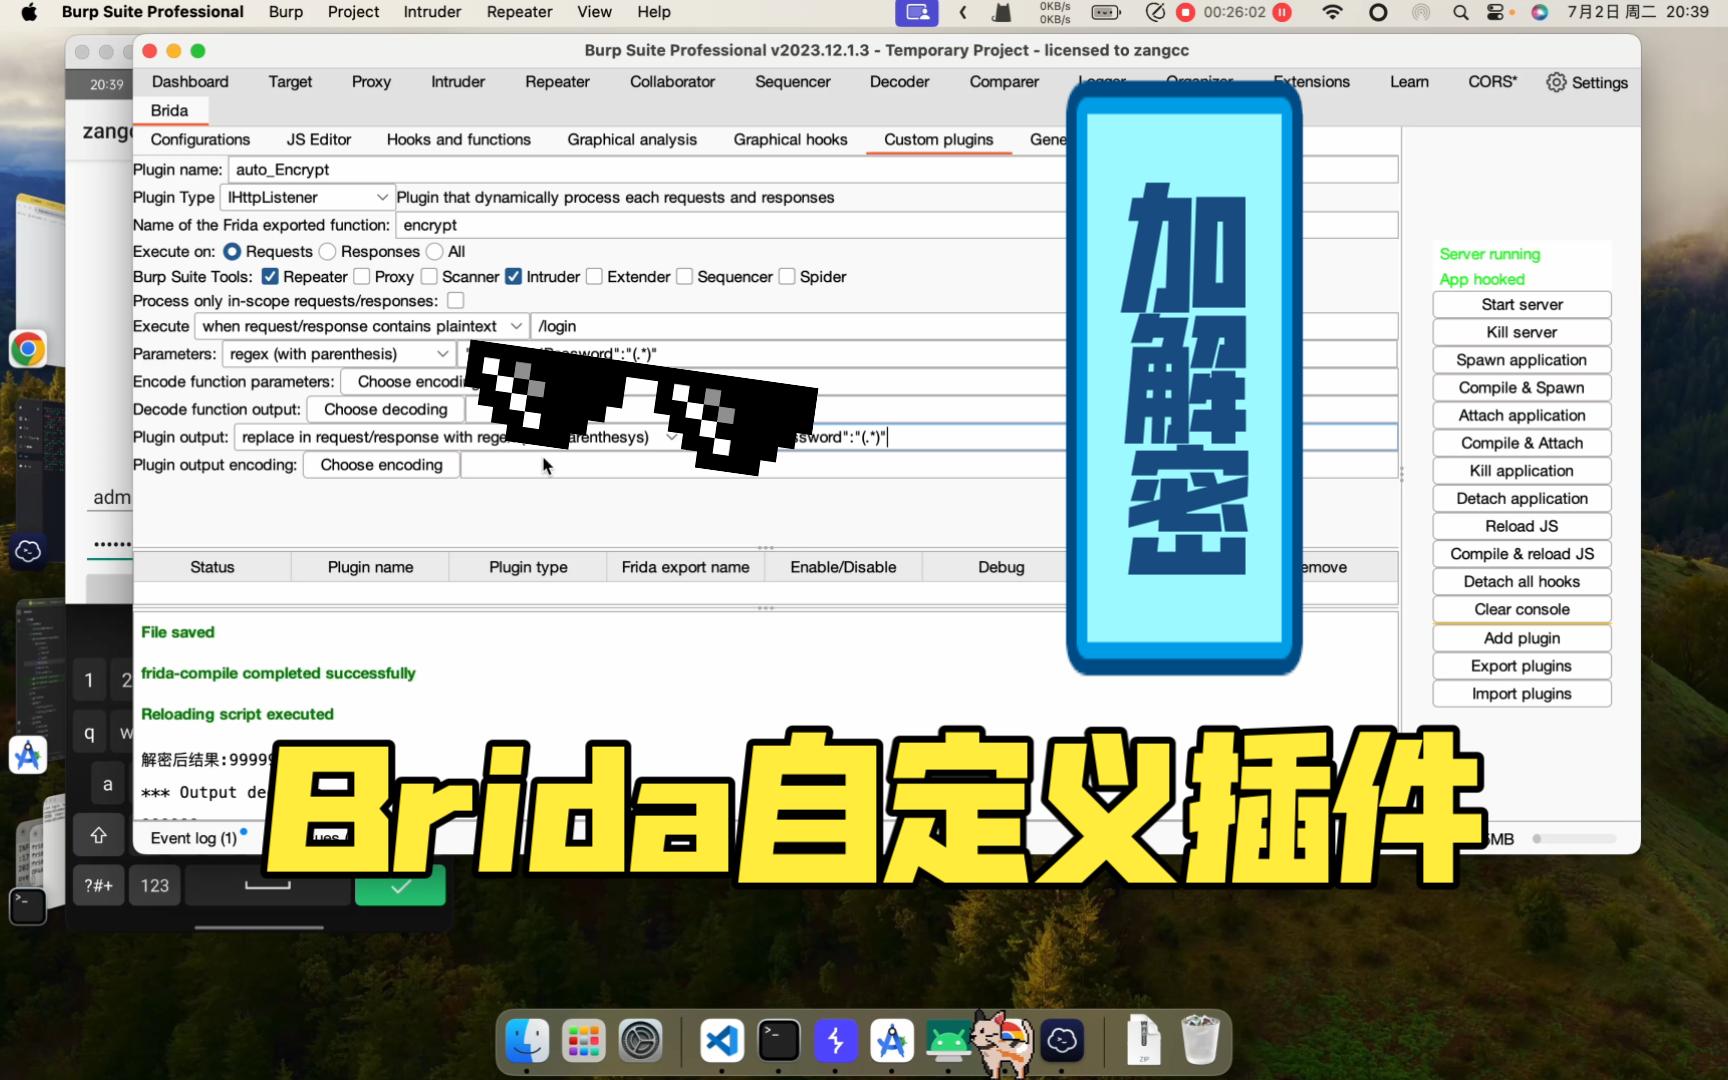The image size is (1728, 1080).
Task: Open the Graphical analysis tab
Action: (x=632, y=140)
